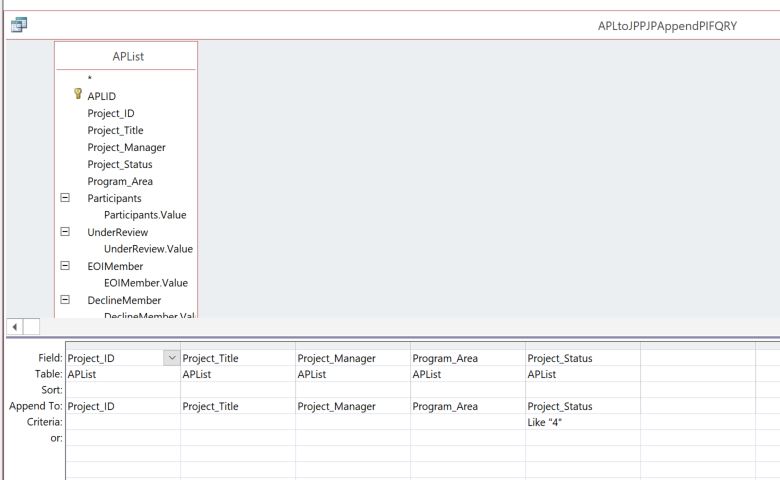Select Participants.Value in the field list

(144, 215)
